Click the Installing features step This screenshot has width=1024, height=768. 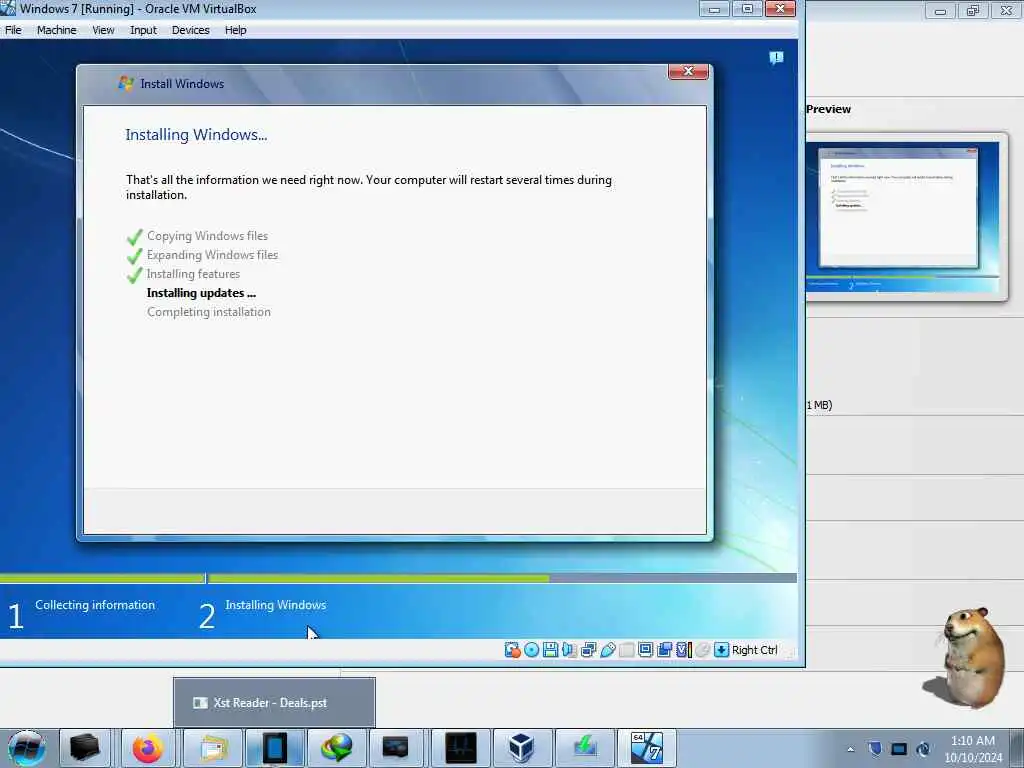193,274
